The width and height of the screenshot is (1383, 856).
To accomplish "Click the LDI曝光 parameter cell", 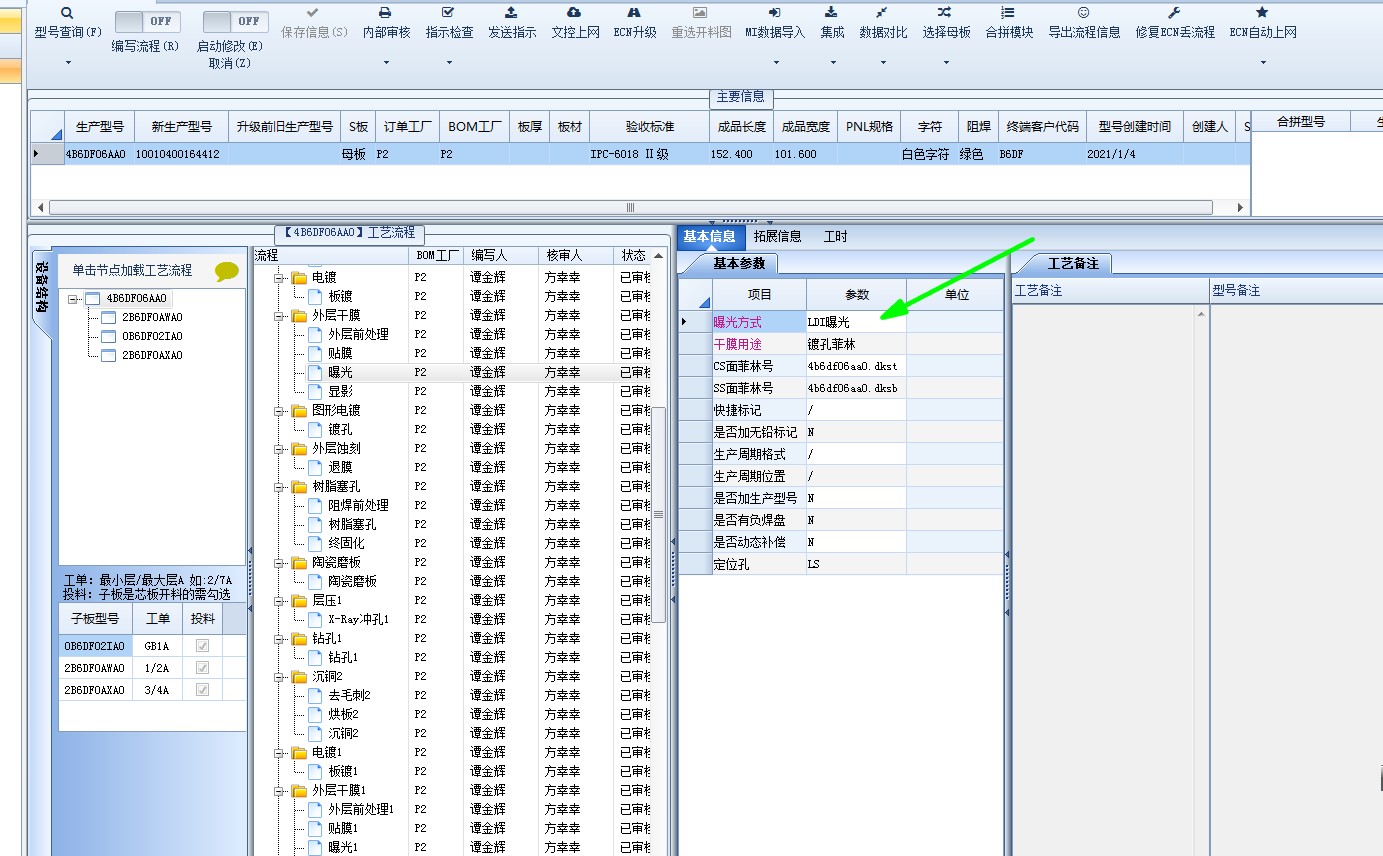I will [x=856, y=322].
